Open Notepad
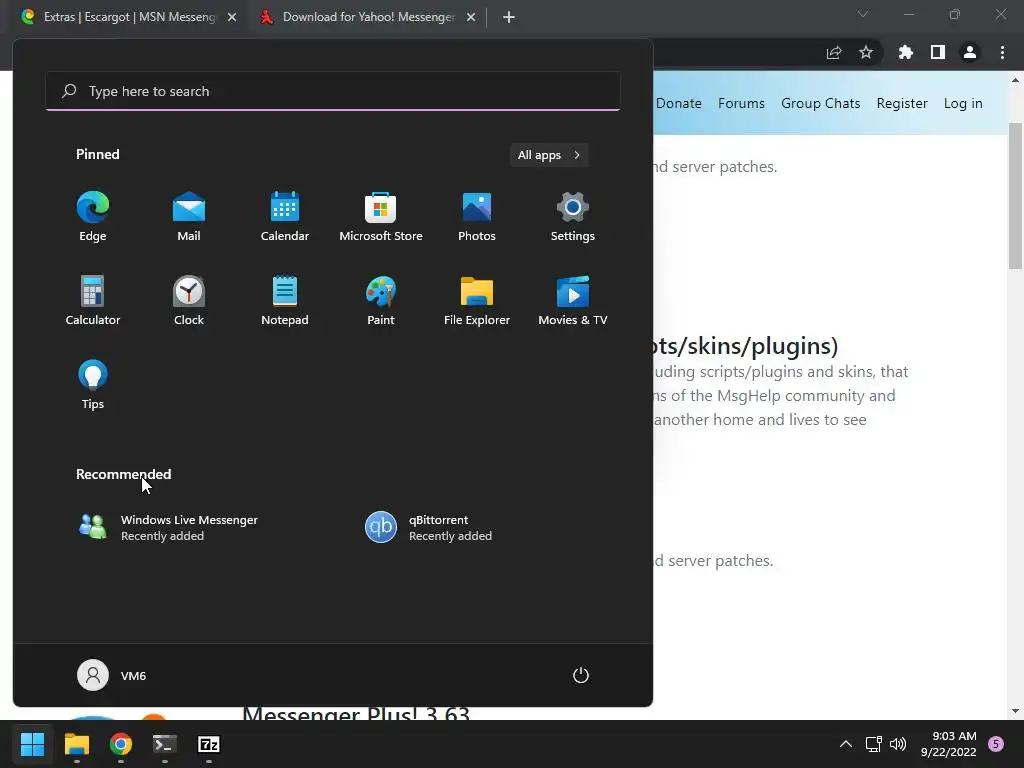 (285, 301)
